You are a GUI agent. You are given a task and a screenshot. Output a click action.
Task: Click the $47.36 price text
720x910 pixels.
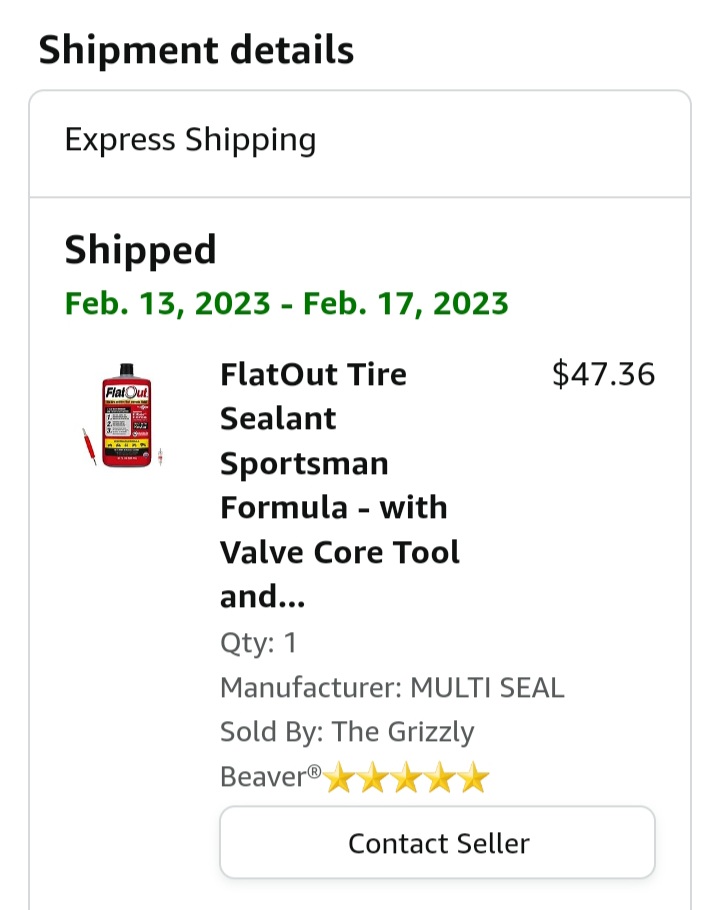point(604,373)
